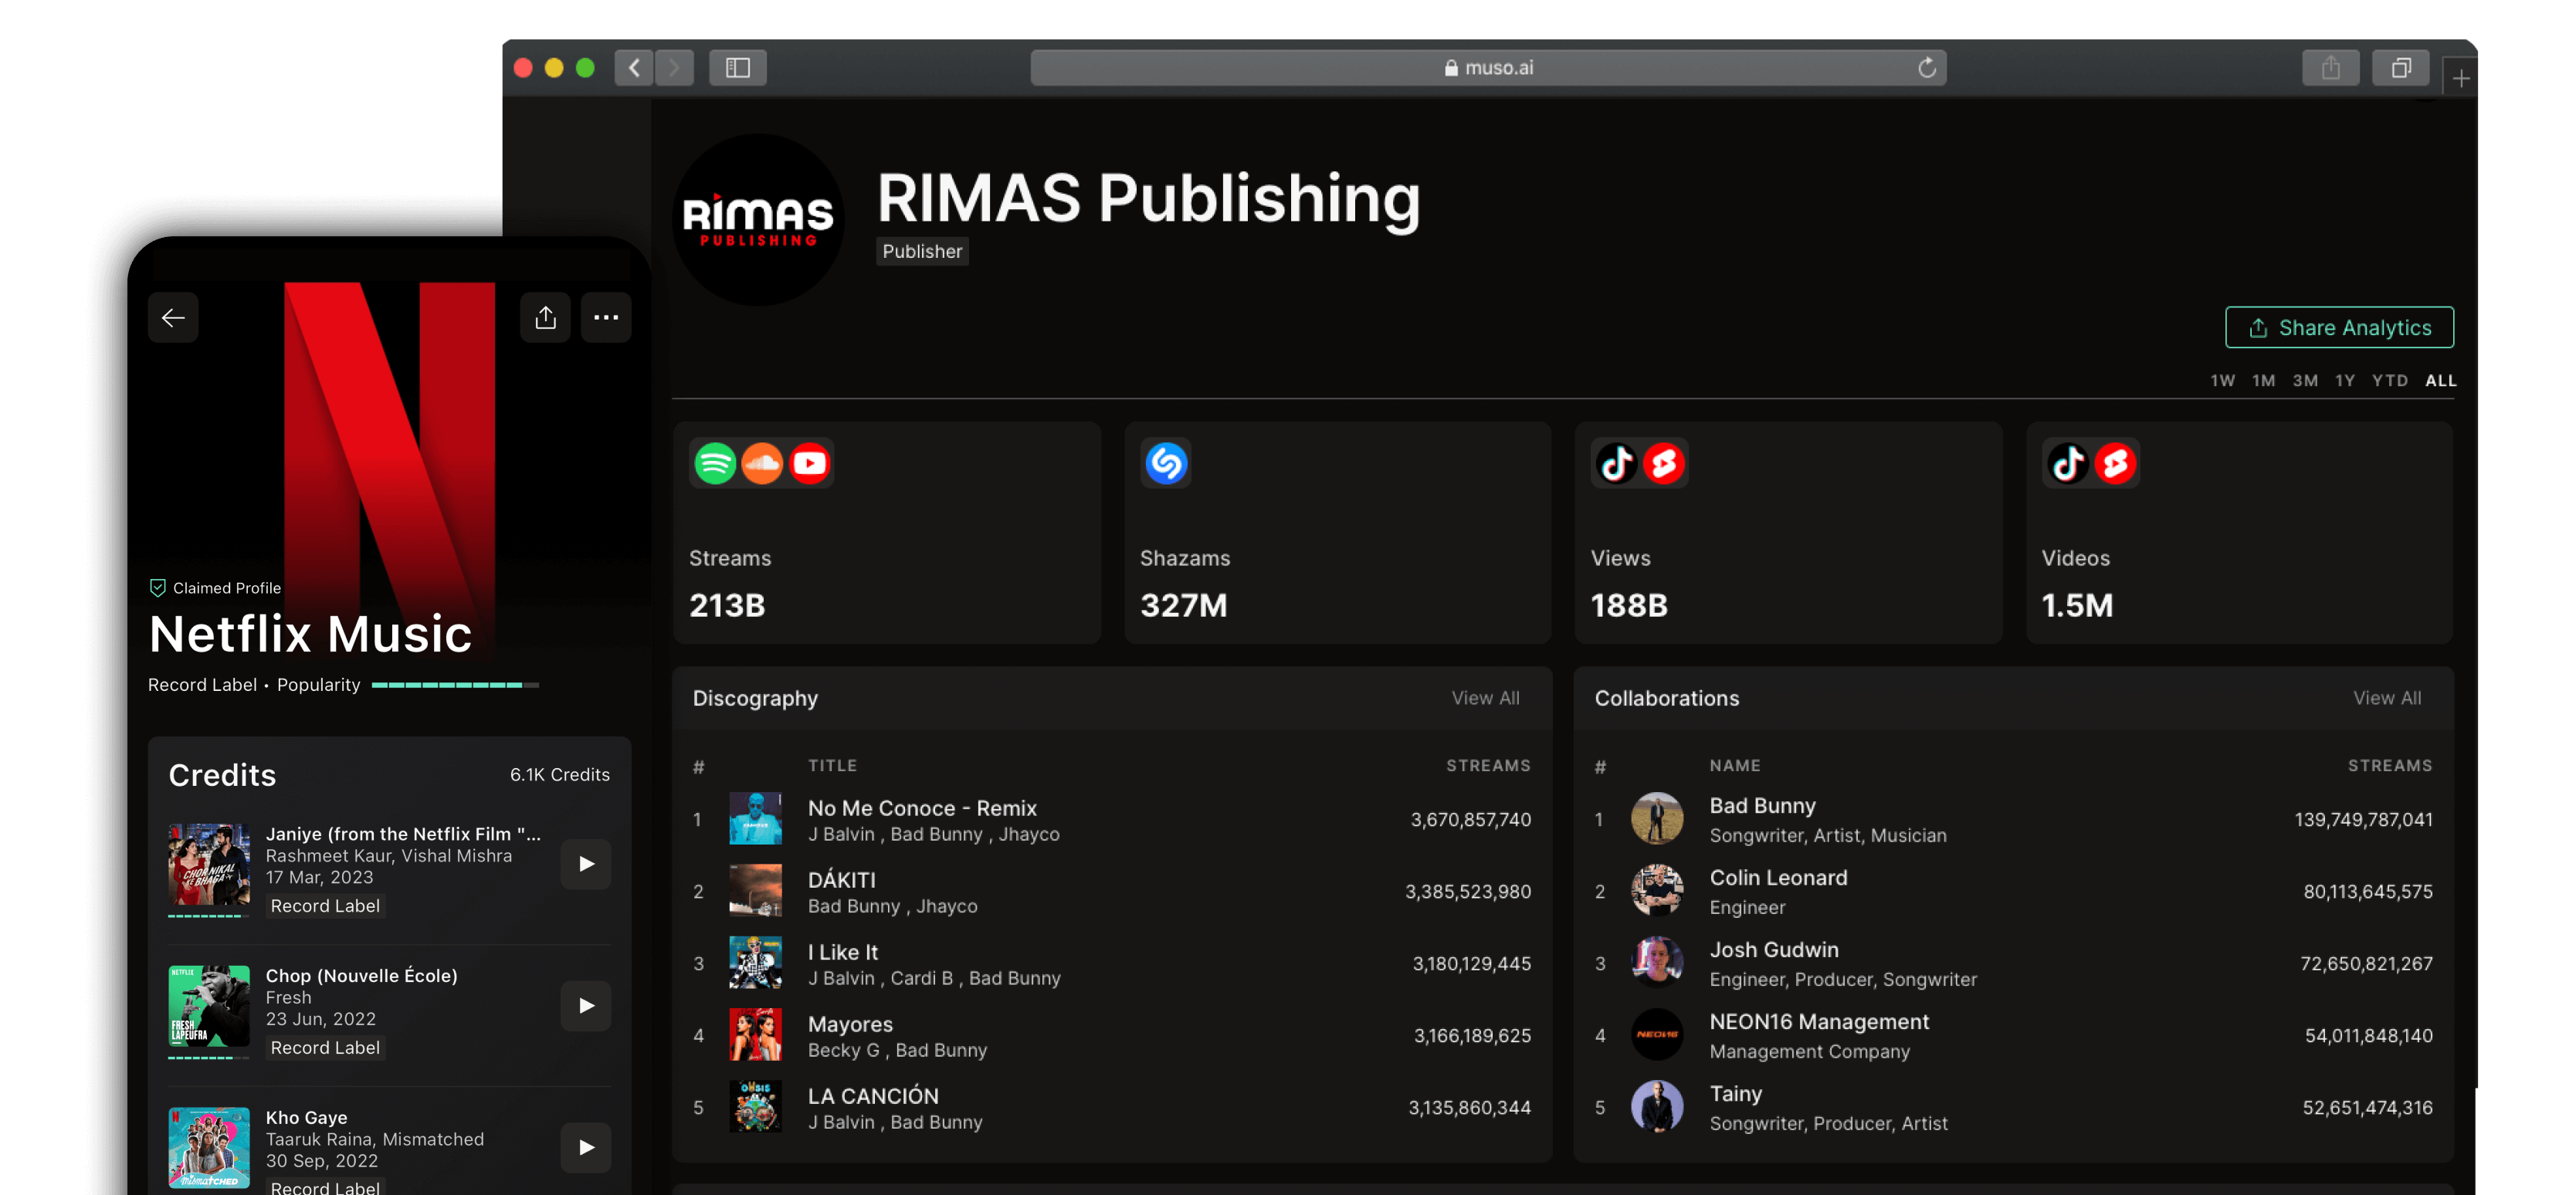Play the Kho Gaye track
The width and height of the screenshot is (2576, 1195).
pyautogui.click(x=586, y=1148)
